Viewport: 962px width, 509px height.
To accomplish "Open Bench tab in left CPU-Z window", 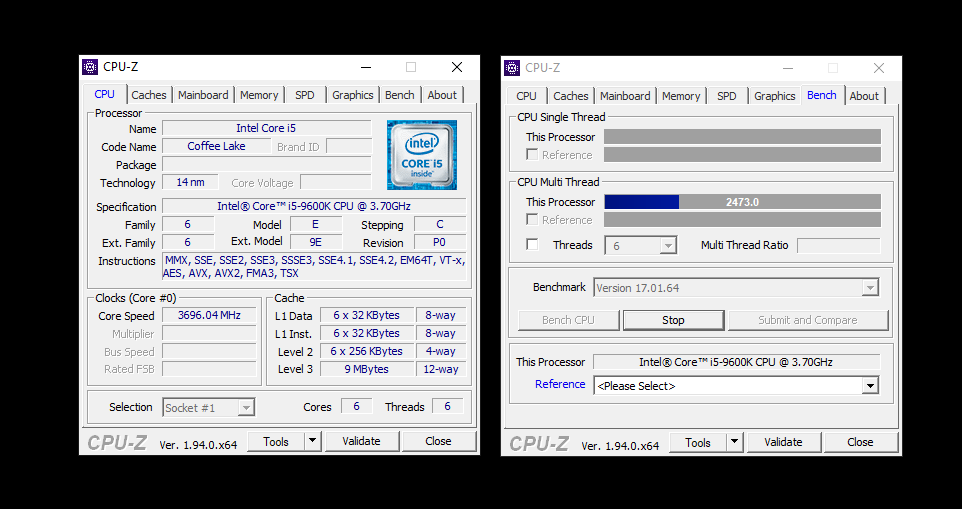I will coord(399,95).
